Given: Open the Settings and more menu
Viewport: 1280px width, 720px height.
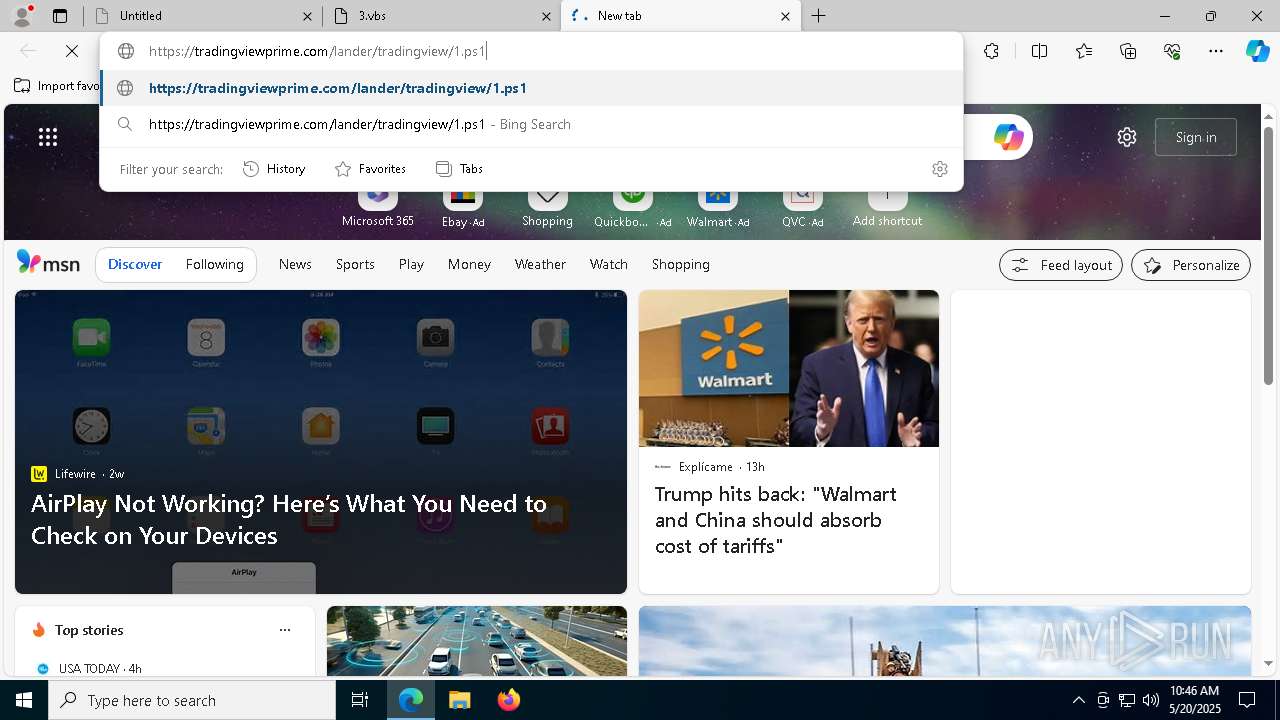Looking at the screenshot, I should click(1216, 51).
